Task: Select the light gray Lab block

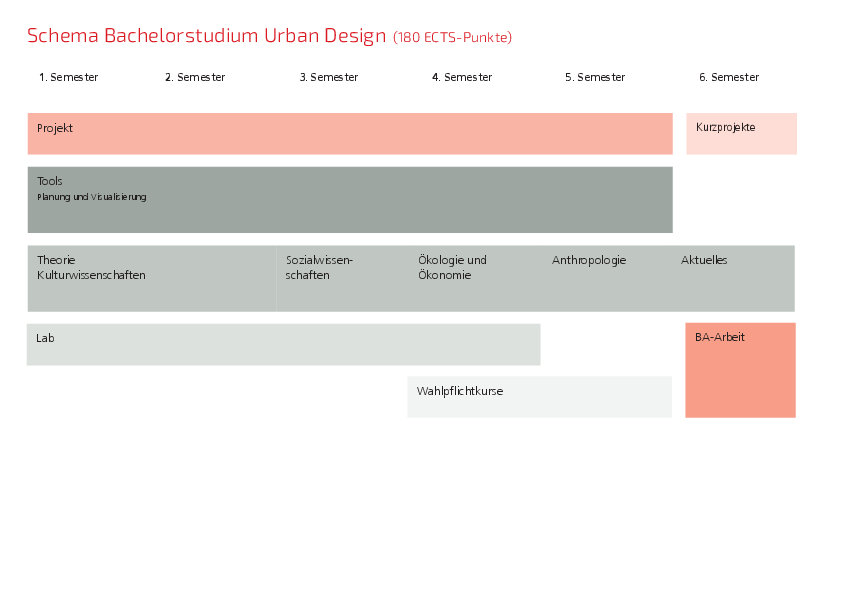Action: click(x=283, y=345)
